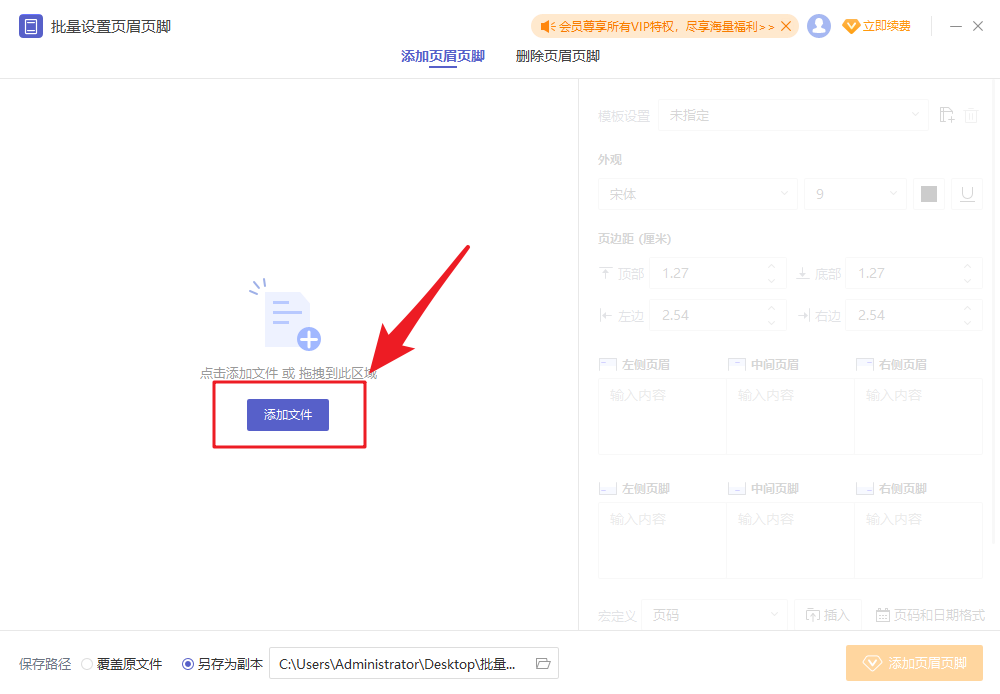Screen dimensions: 1000x694
Task: Open the 宏定义 dropdown showing 页码
Action: (x=714, y=615)
